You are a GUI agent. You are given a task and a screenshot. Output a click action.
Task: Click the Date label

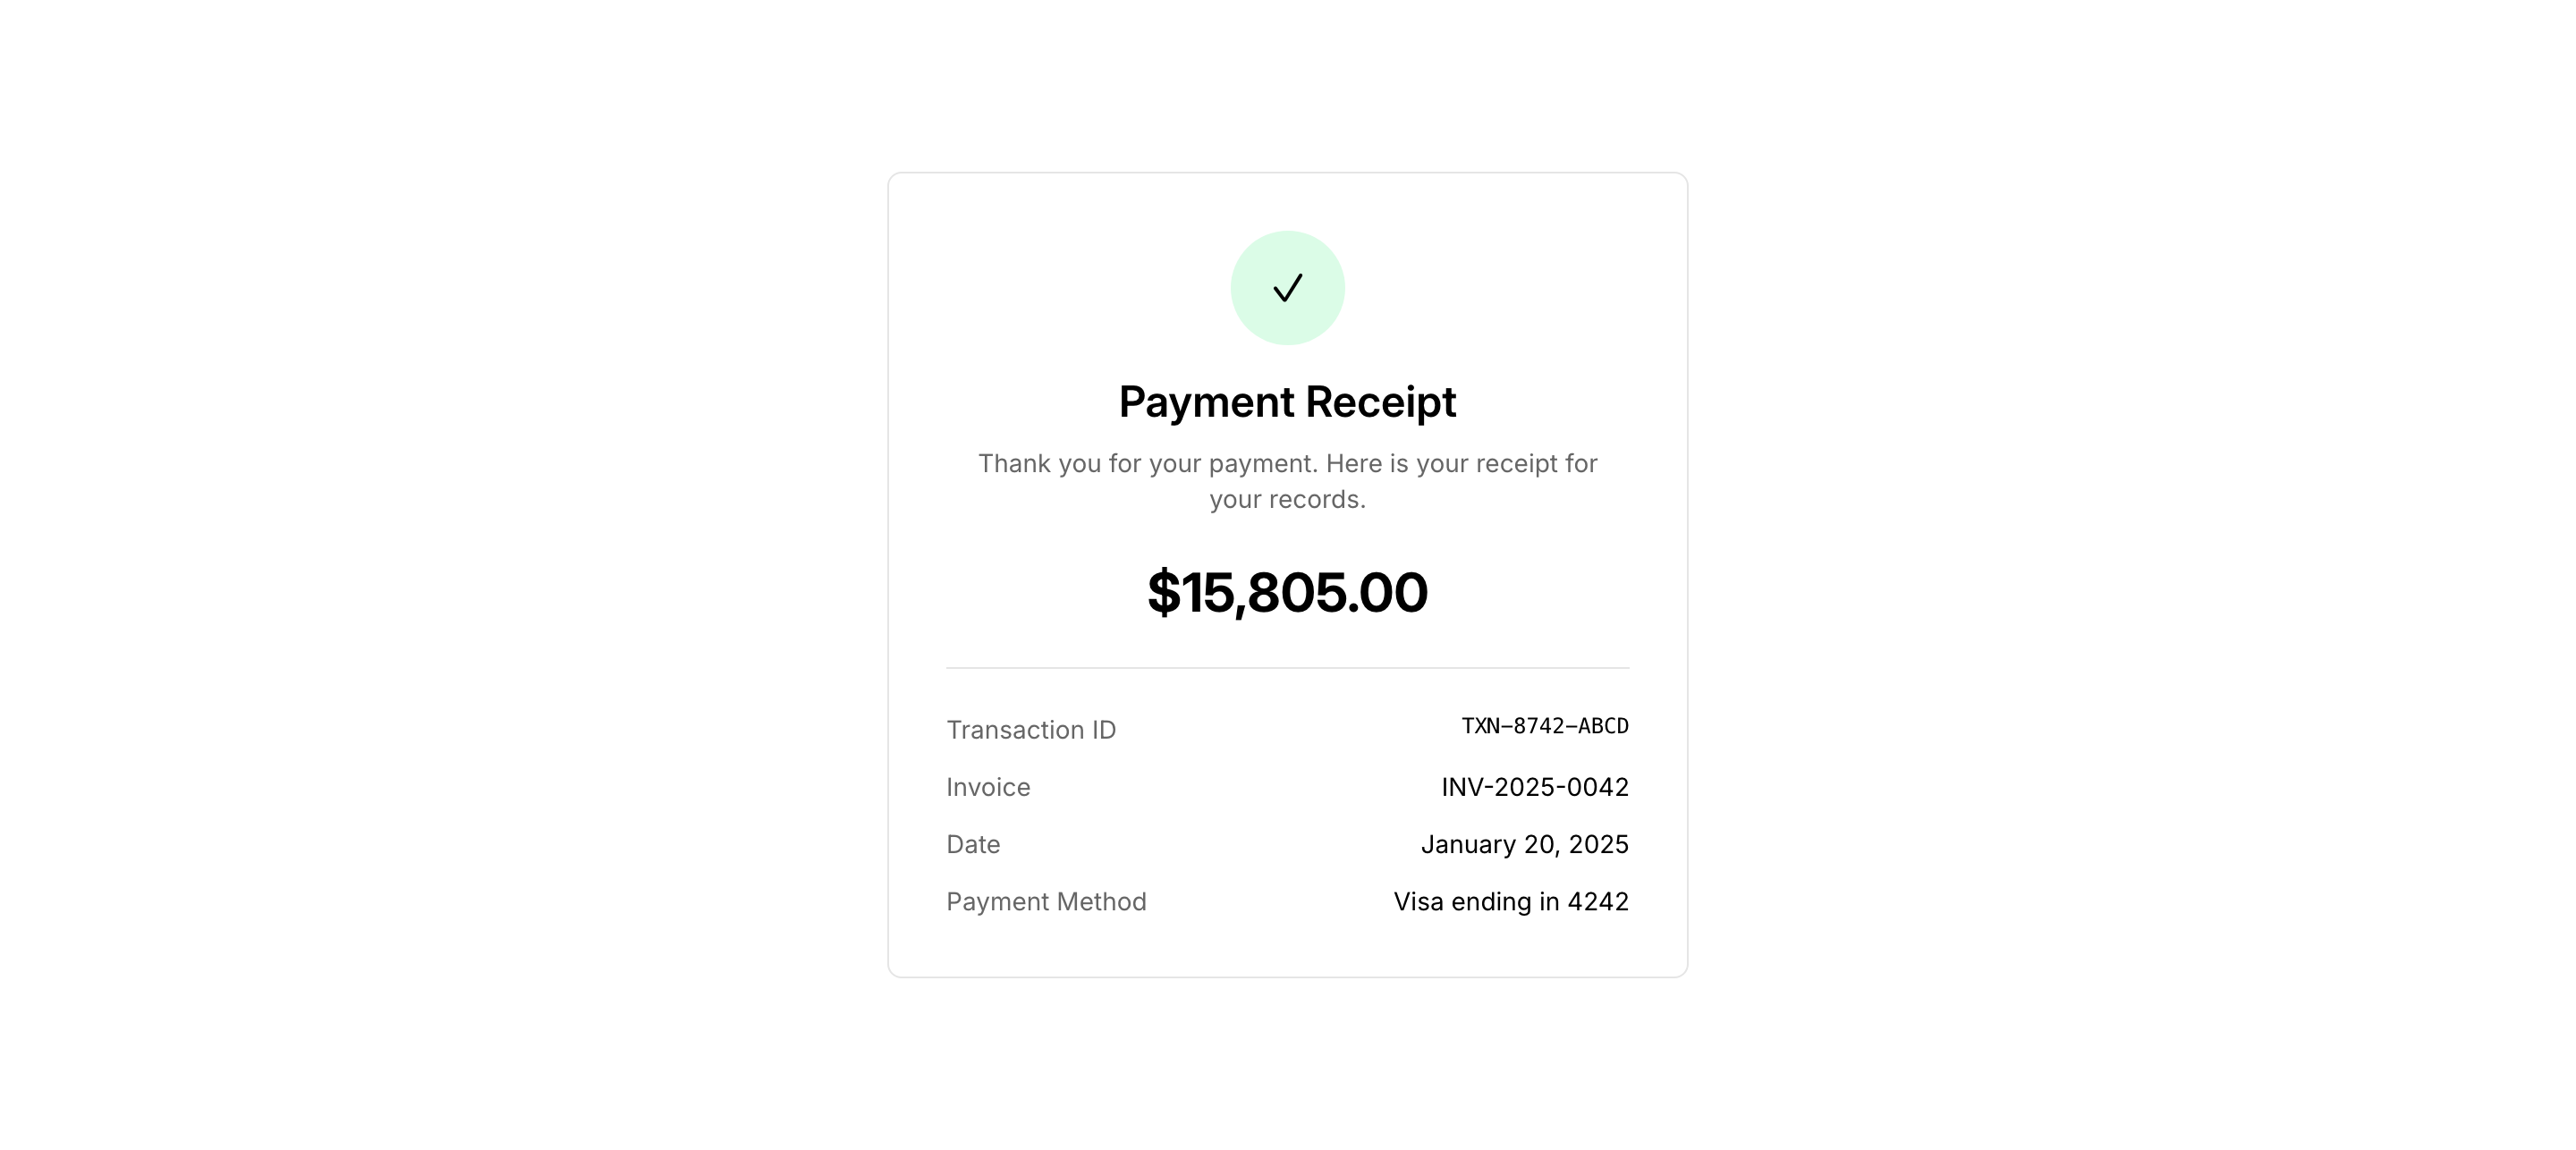(x=973, y=844)
